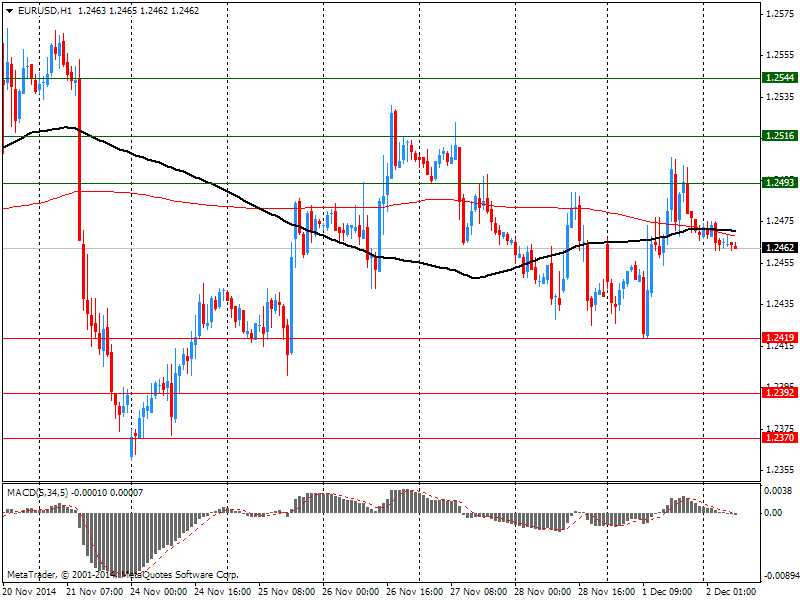Click the 1.2355 price scale value
This screenshot has width=800, height=600.
pos(780,469)
